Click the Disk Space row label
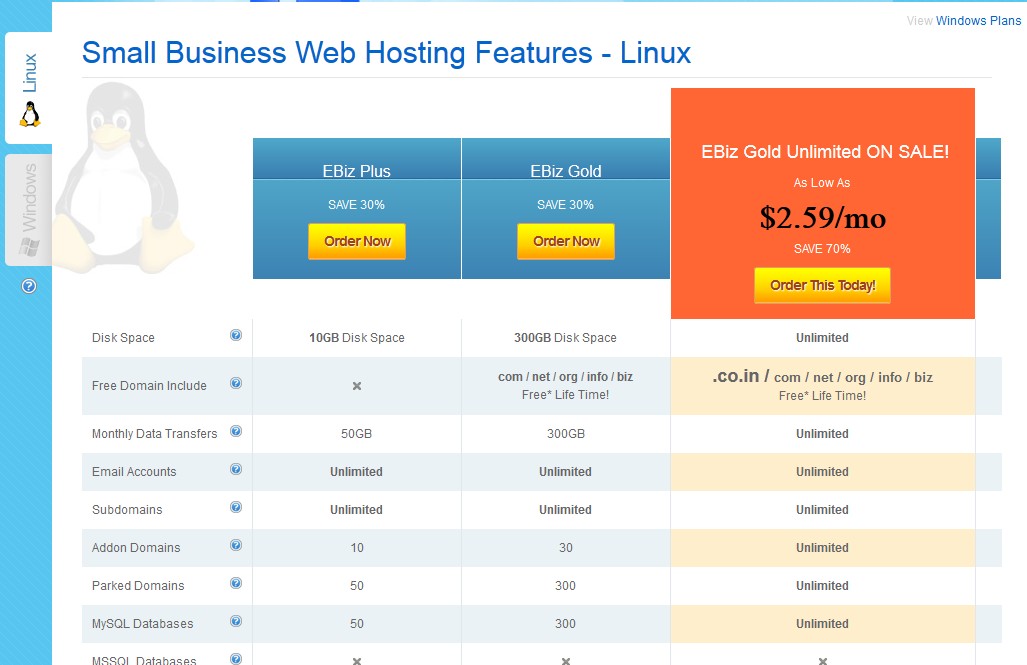Image resolution: width=1027 pixels, height=665 pixels. (123, 338)
